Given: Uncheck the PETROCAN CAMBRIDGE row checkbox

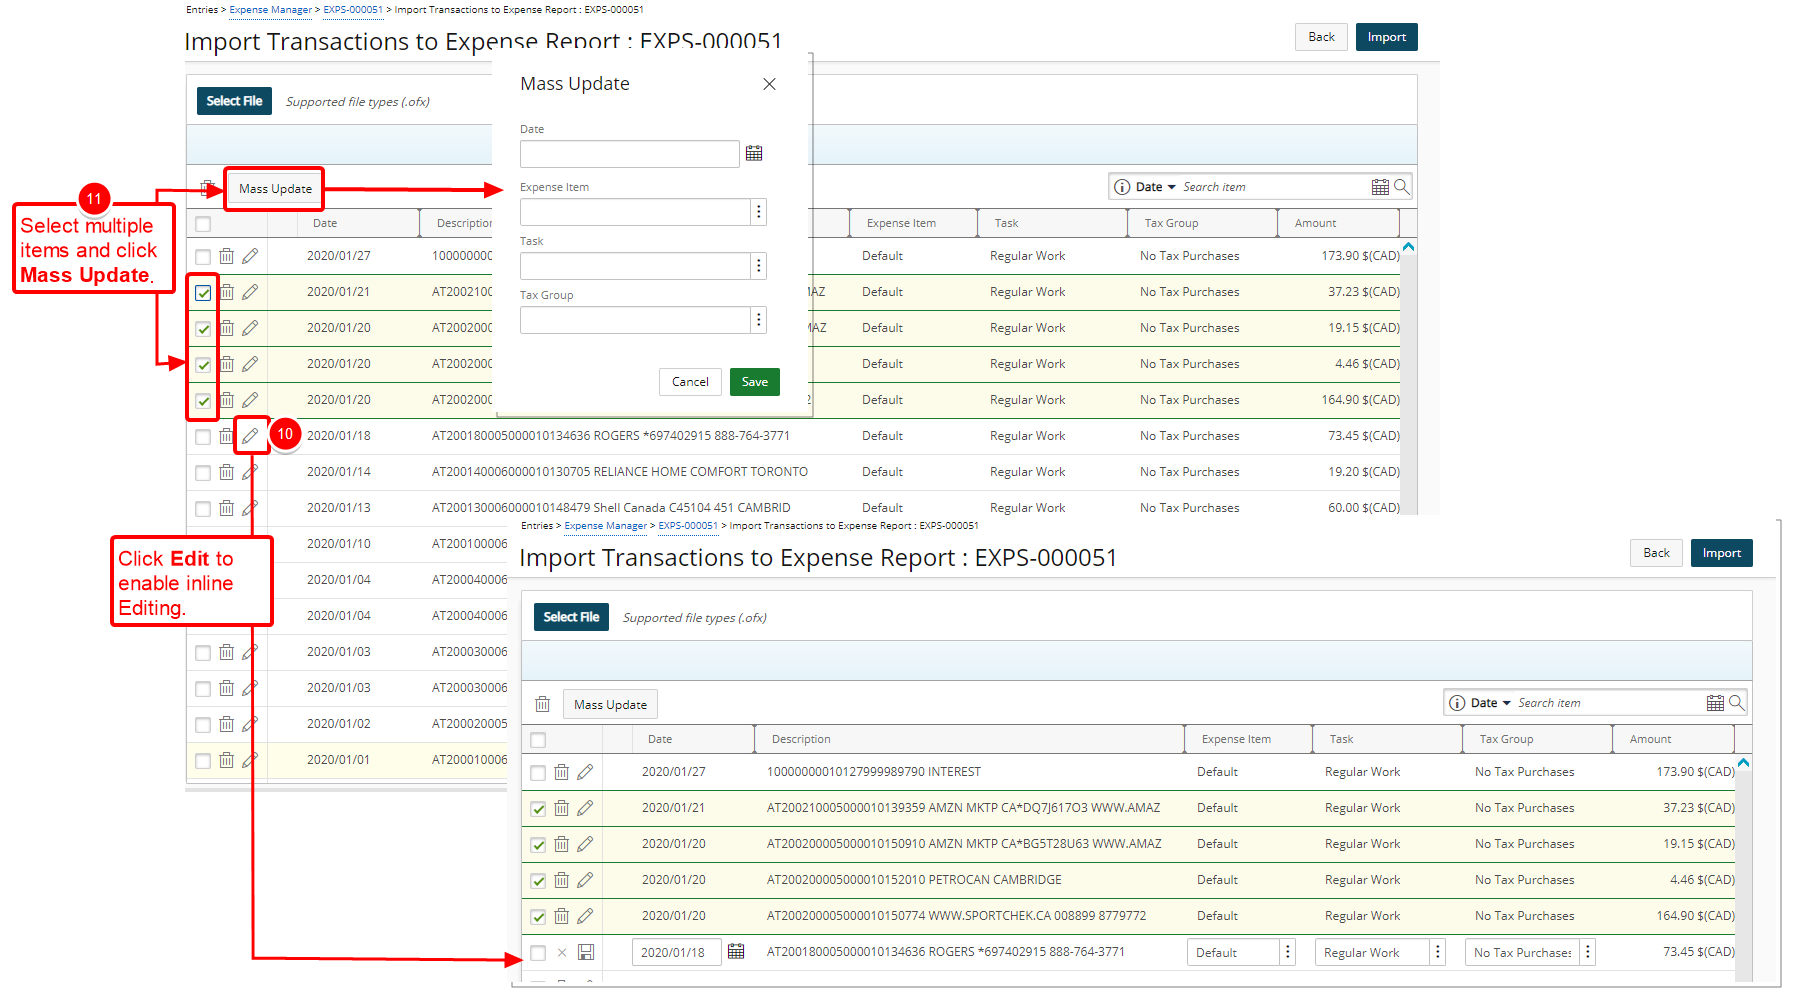Looking at the screenshot, I should coord(538,881).
